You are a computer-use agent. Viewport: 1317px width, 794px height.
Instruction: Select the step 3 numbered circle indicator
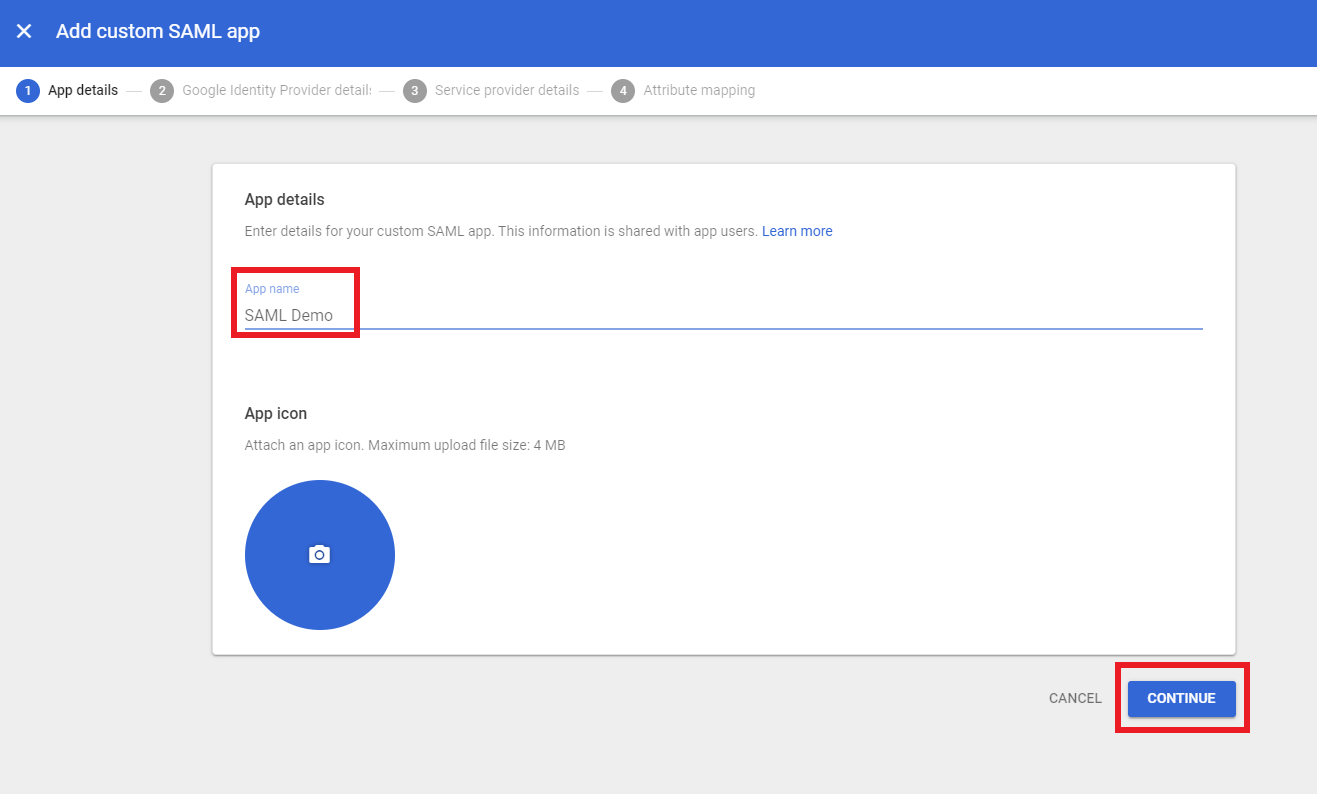point(416,90)
